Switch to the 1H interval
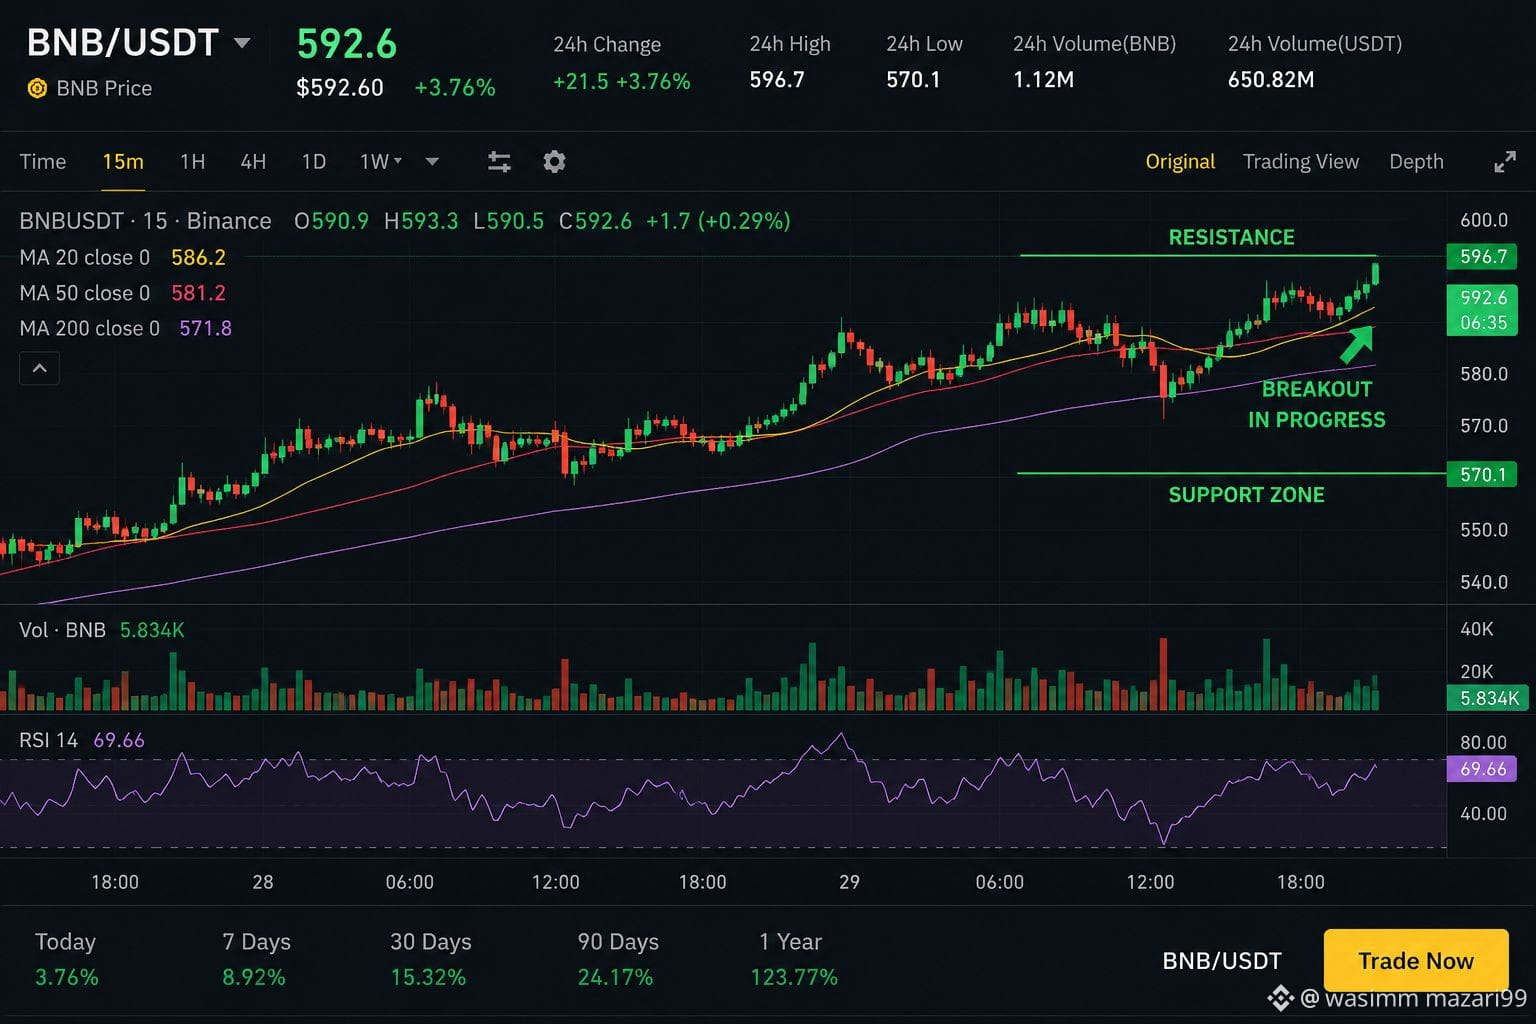 click(192, 161)
